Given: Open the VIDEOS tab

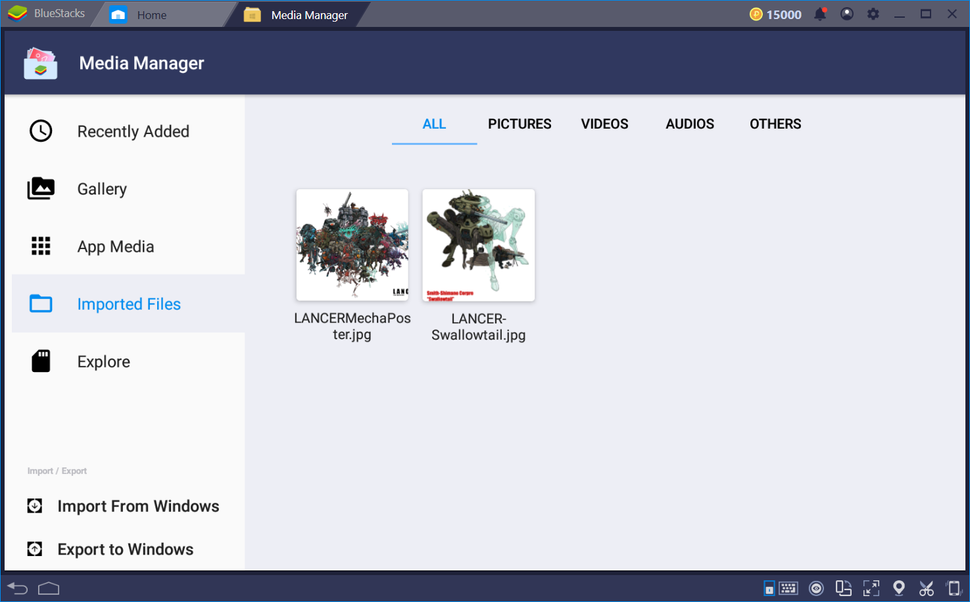Looking at the screenshot, I should point(604,124).
